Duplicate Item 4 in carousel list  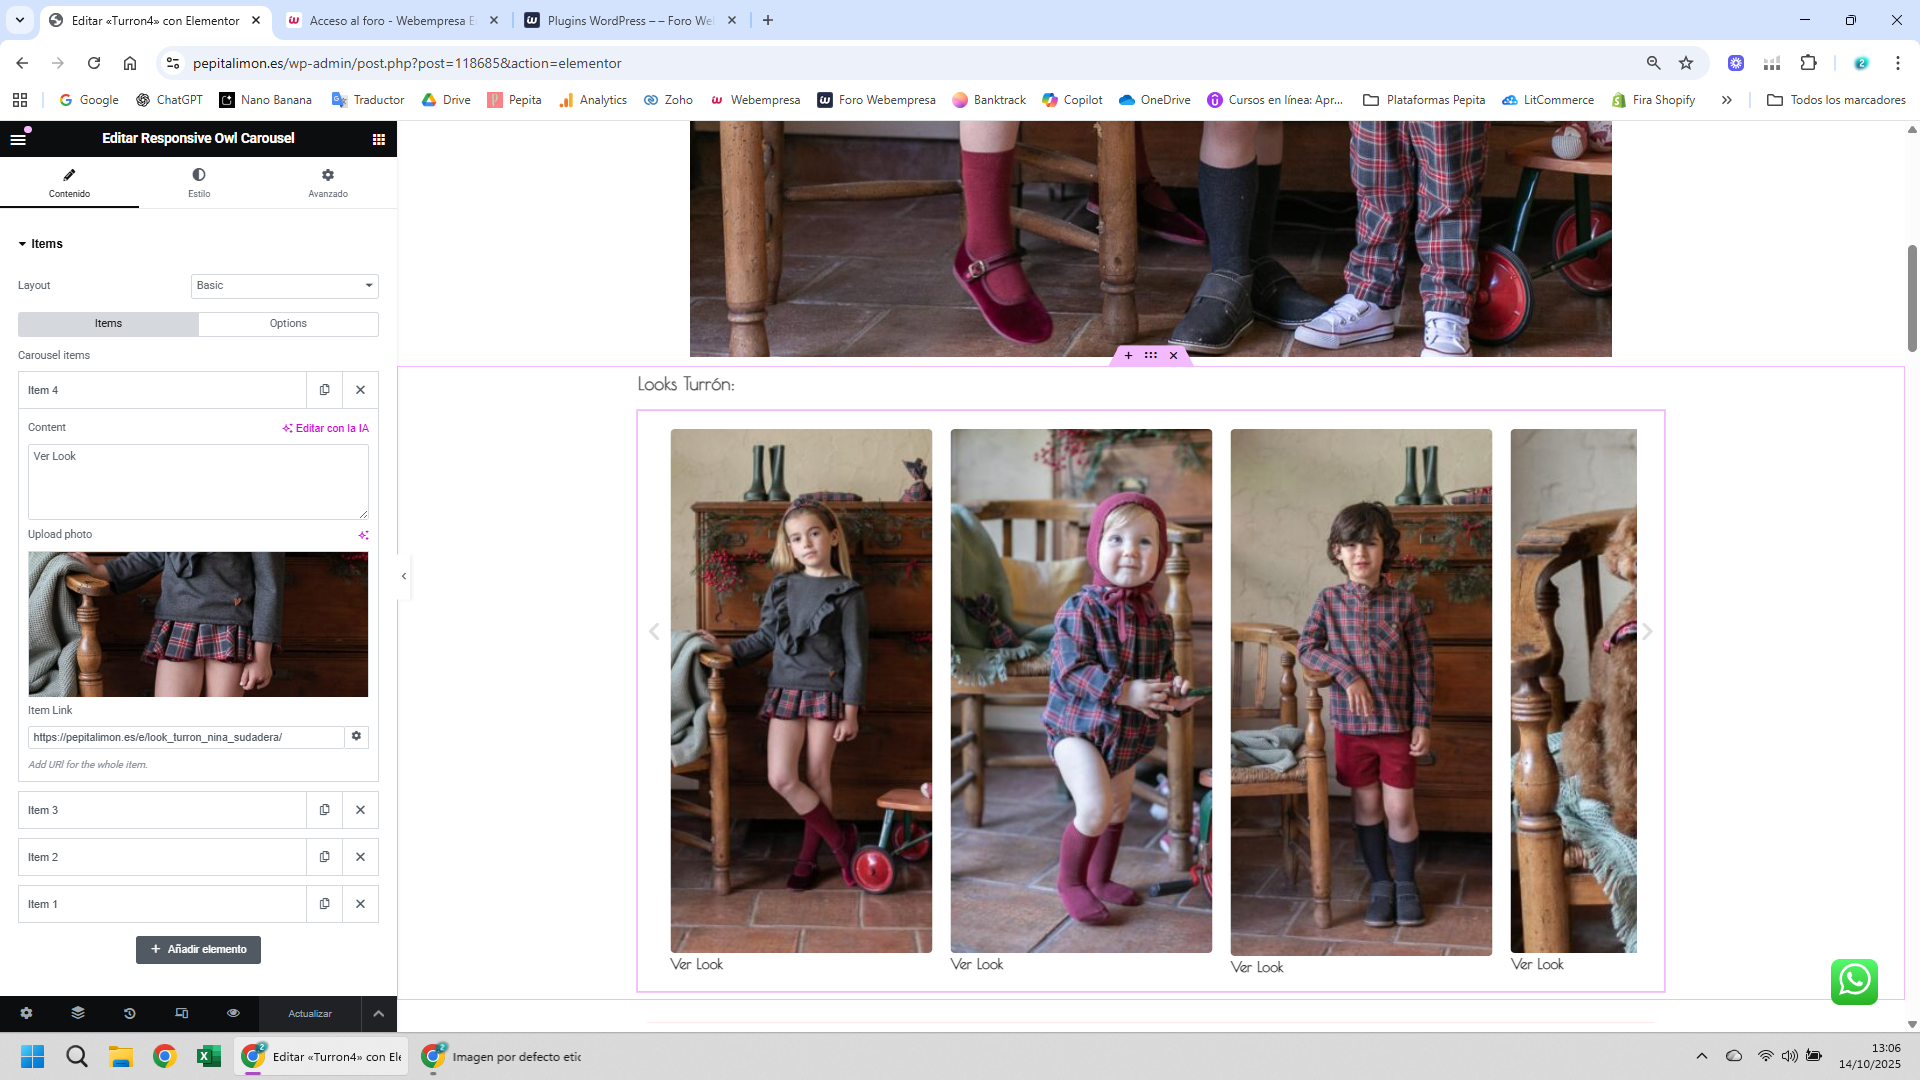pyautogui.click(x=324, y=390)
